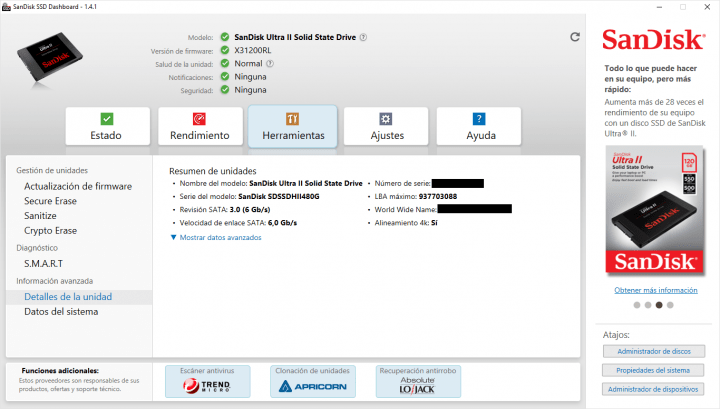Click the Resumen de unidades heading
The width and height of the screenshot is (720, 409).
click(x=213, y=171)
